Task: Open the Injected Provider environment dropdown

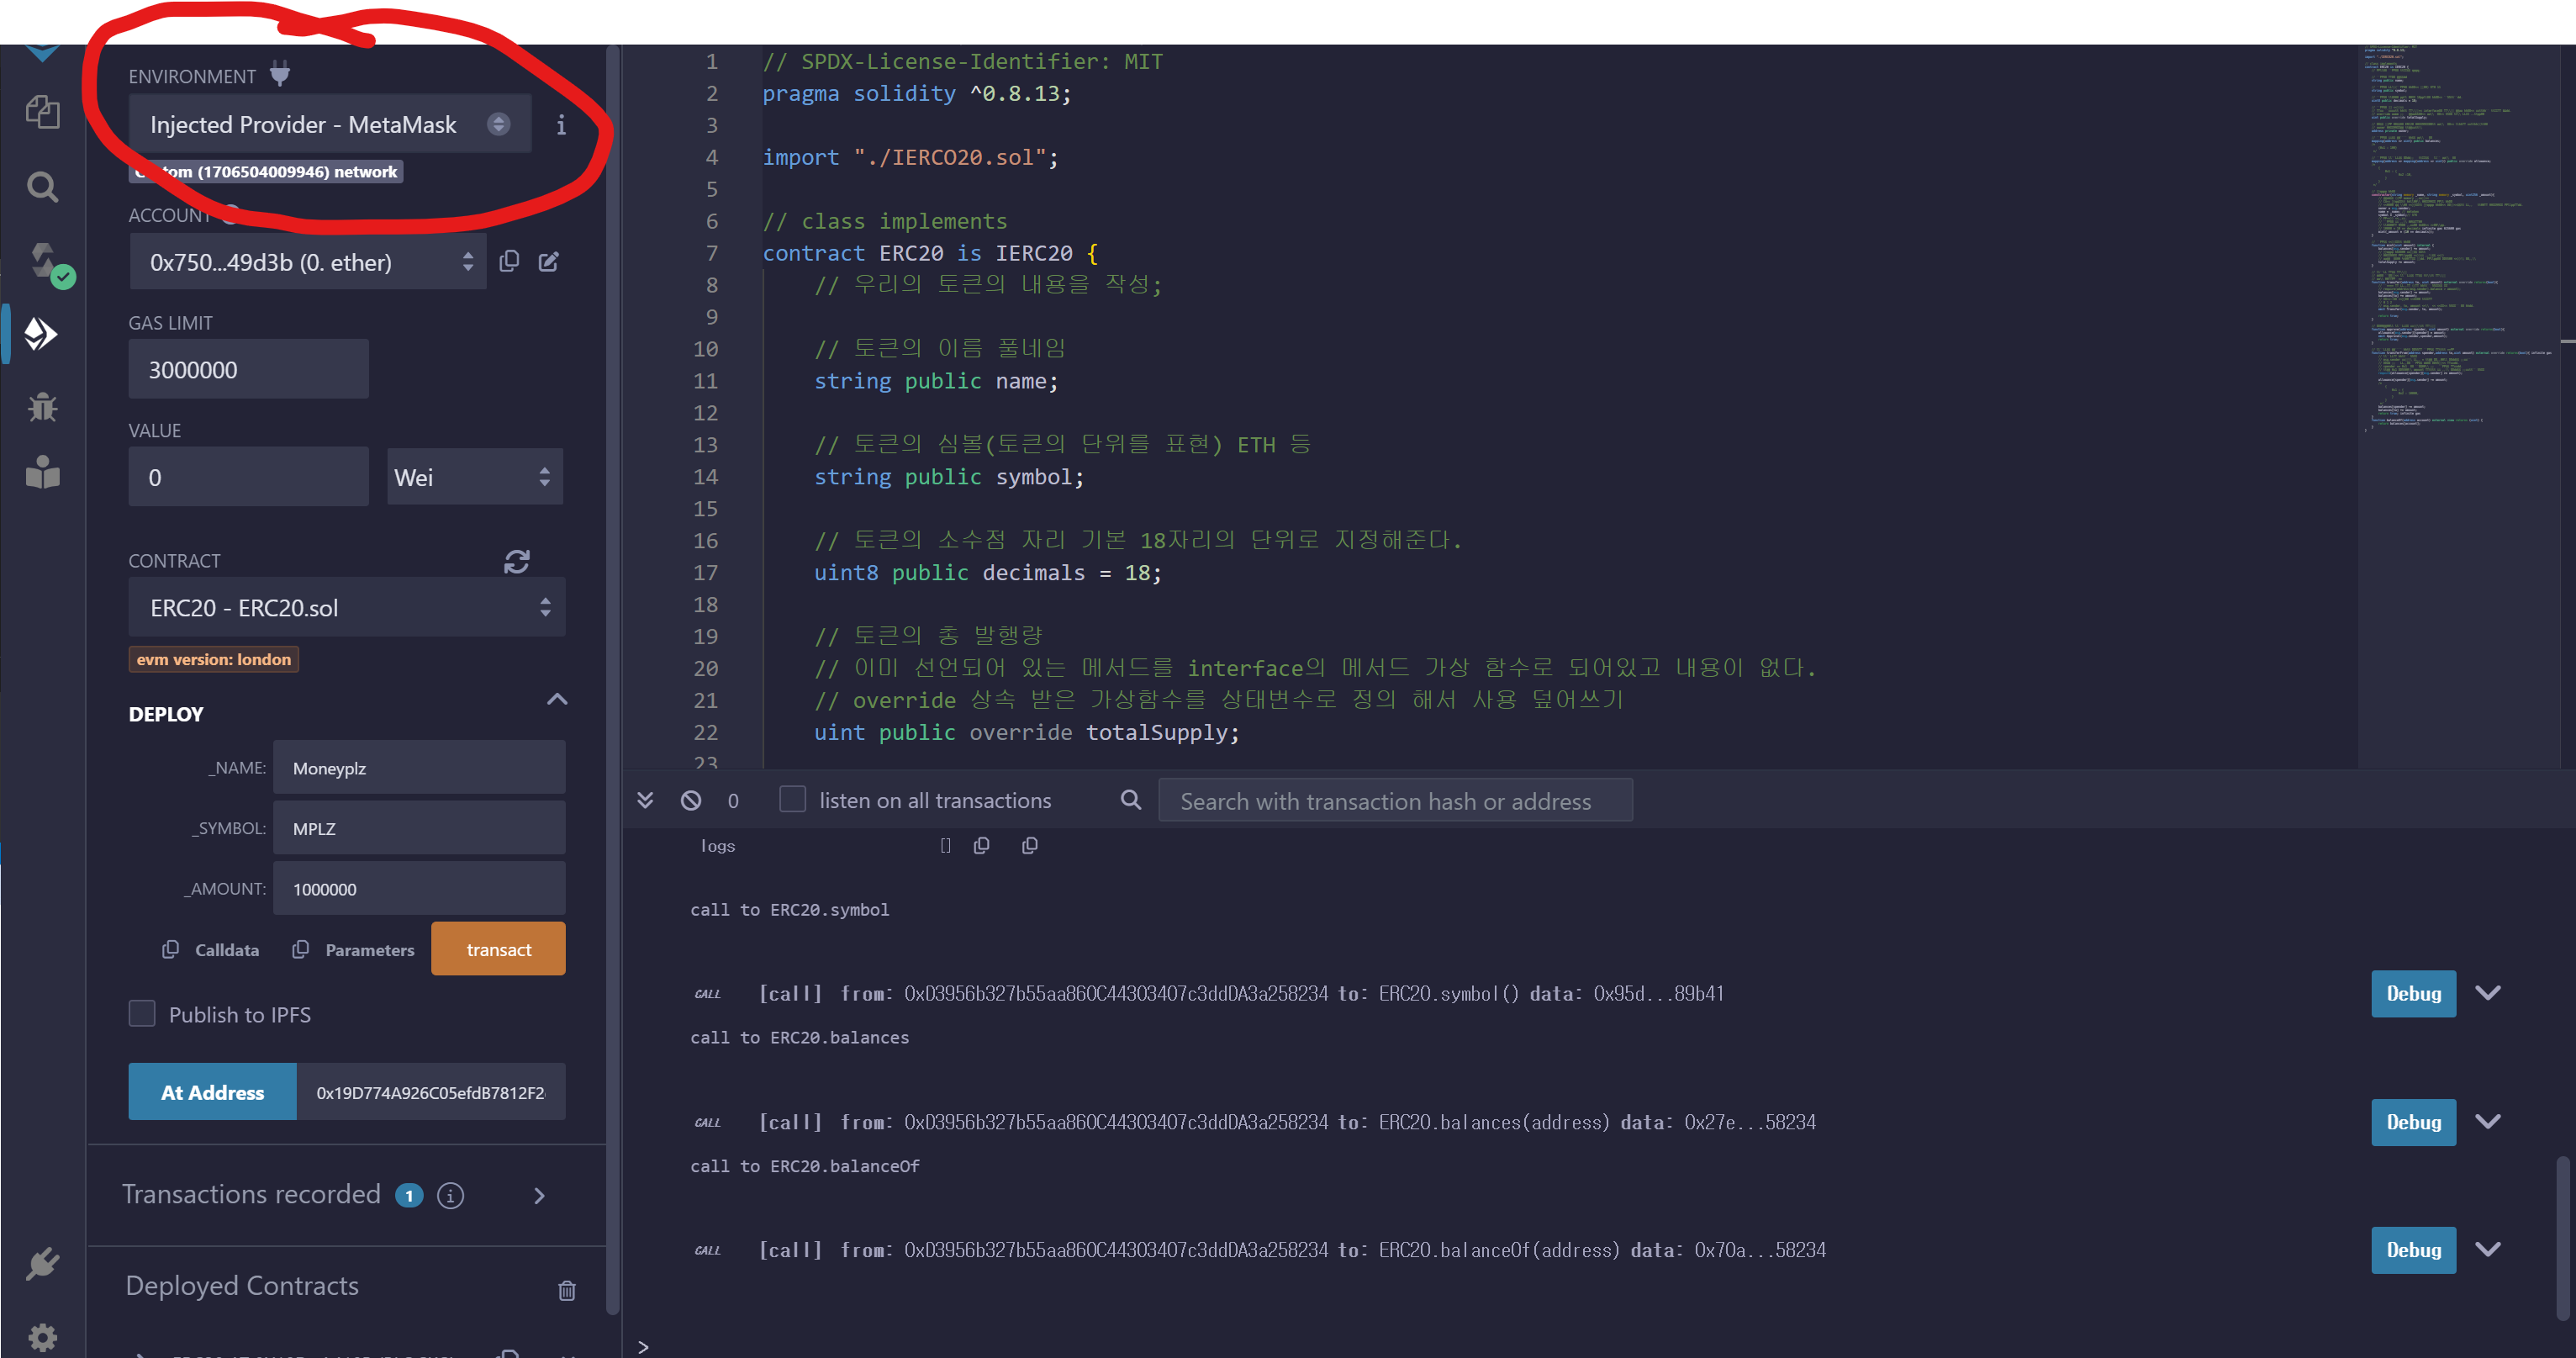Action: [x=329, y=124]
